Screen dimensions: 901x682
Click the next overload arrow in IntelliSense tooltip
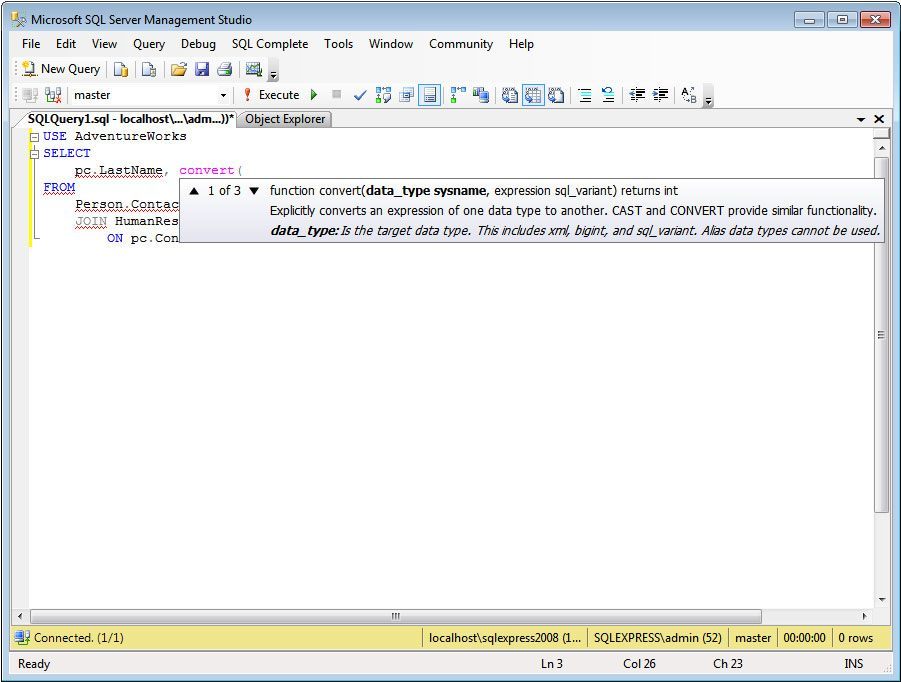click(255, 190)
